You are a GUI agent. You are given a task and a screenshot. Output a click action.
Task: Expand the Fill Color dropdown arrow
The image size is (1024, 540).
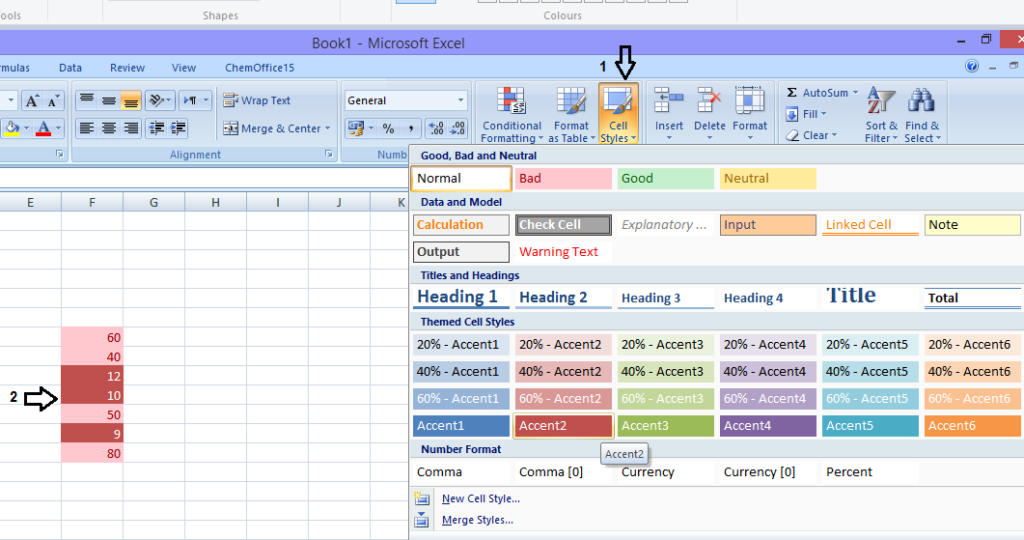coord(27,128)
